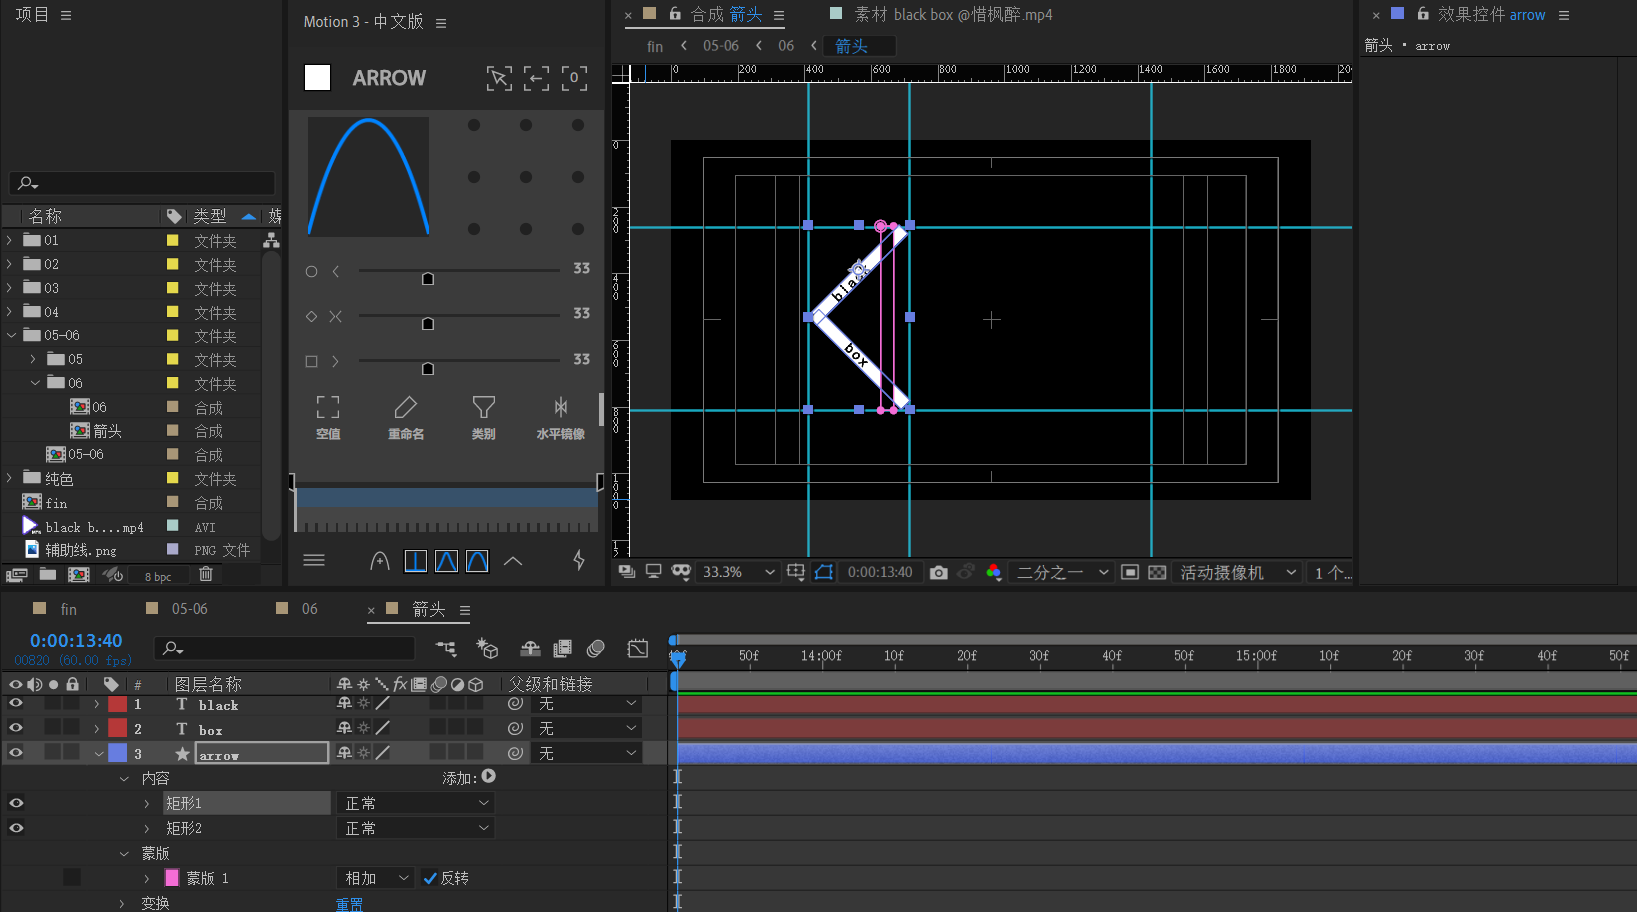Viewport: 1637px width, 912px height.
Task: Click the delete trash icon in project panel
Action: coord(206,574)
